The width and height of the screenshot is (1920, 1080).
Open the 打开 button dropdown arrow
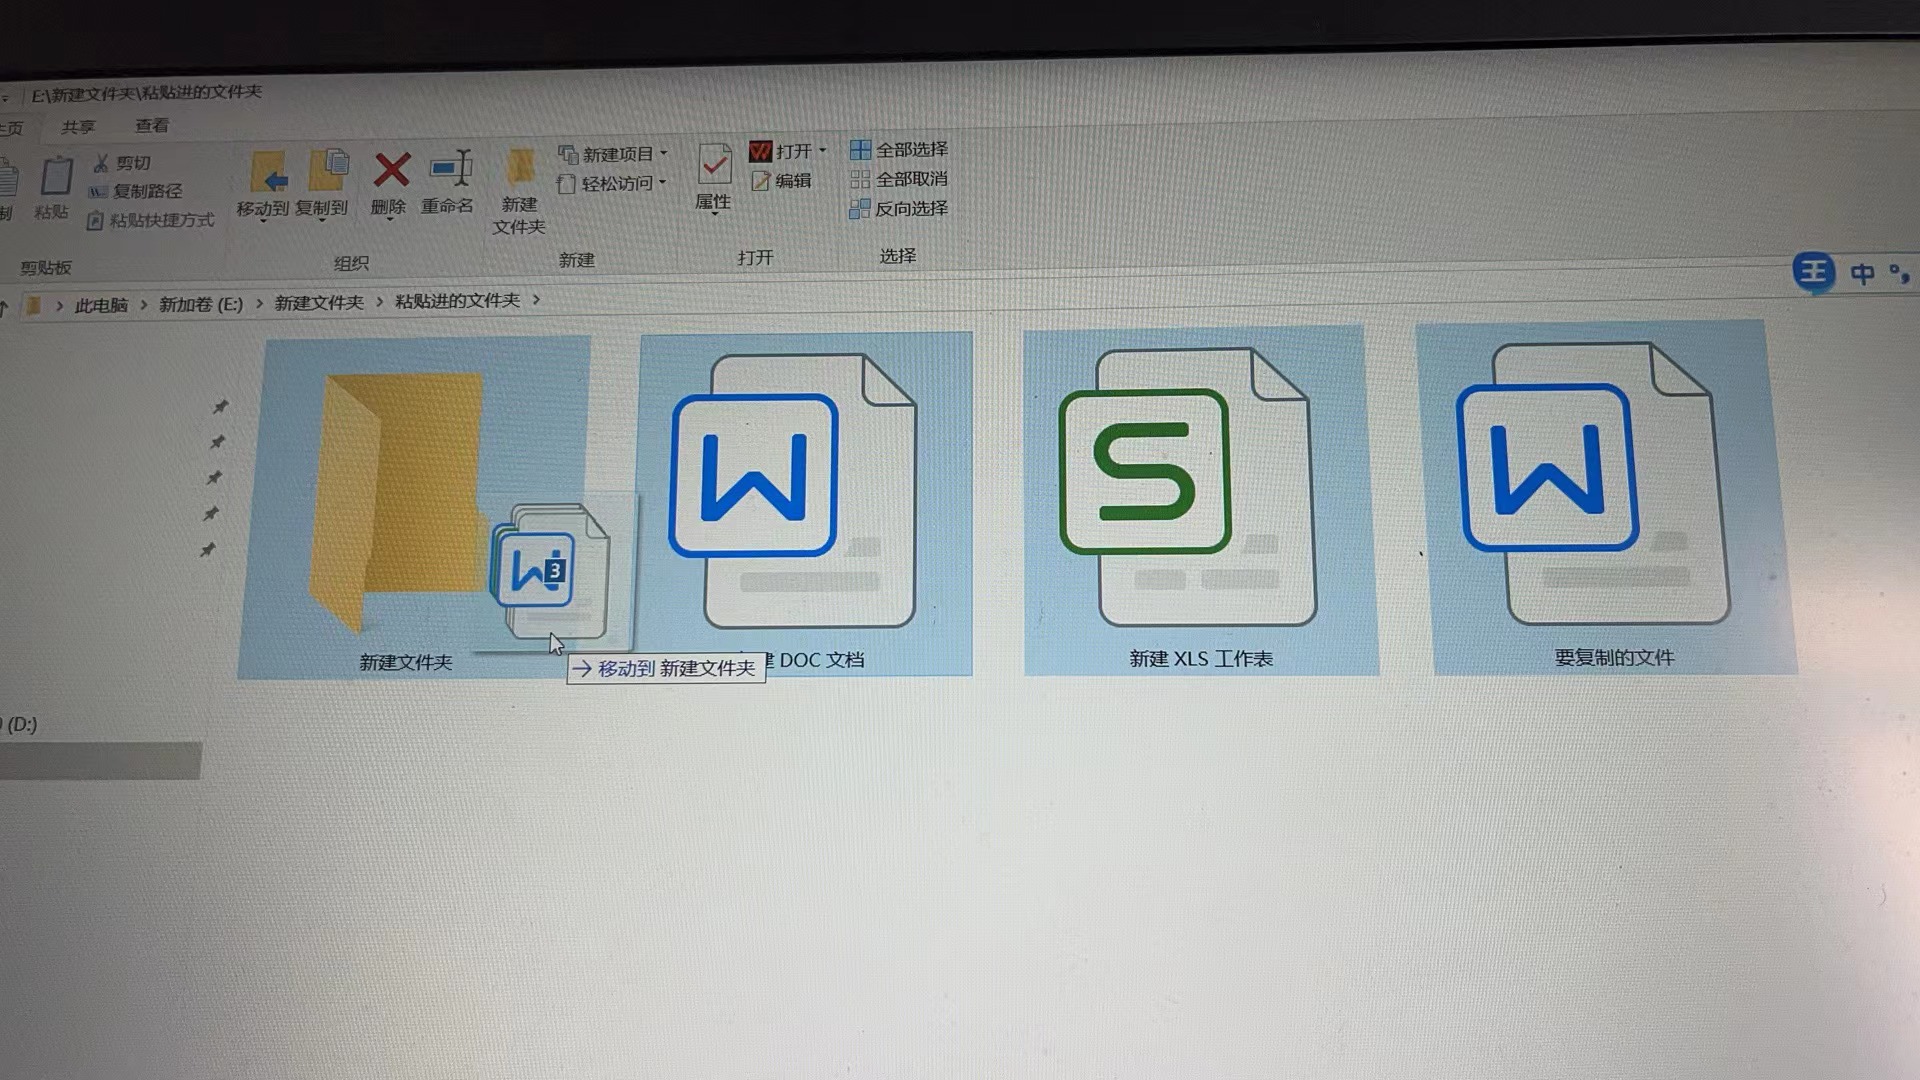823,150
